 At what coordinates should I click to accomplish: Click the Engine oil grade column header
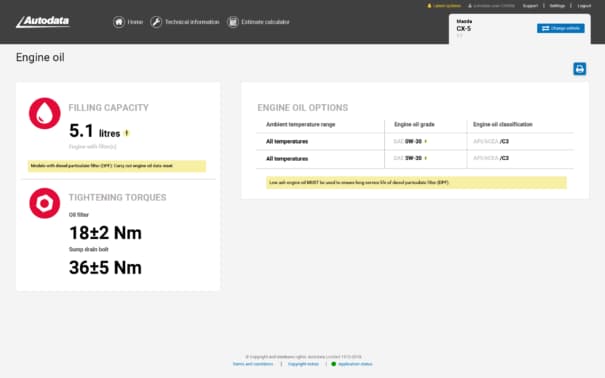click(414, 124)
